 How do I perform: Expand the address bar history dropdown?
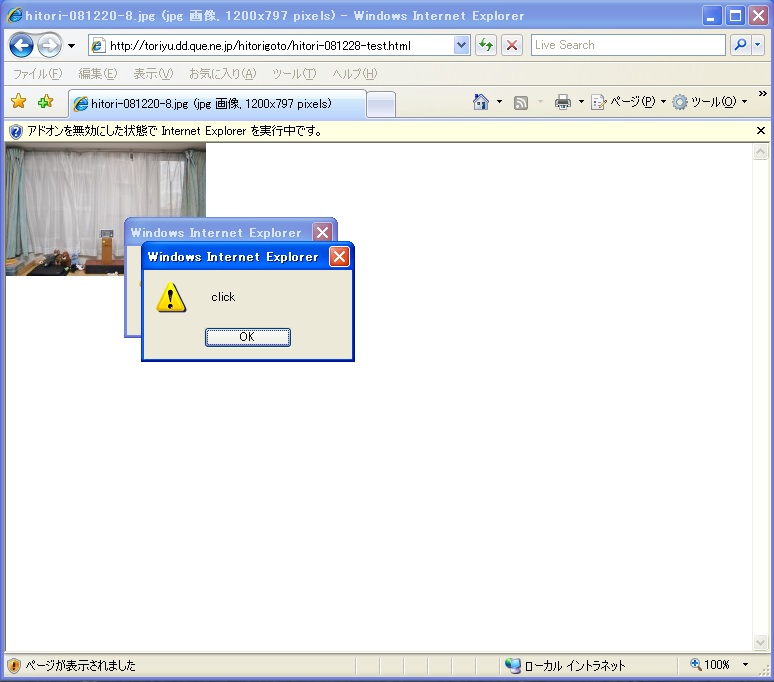point(462,45)
